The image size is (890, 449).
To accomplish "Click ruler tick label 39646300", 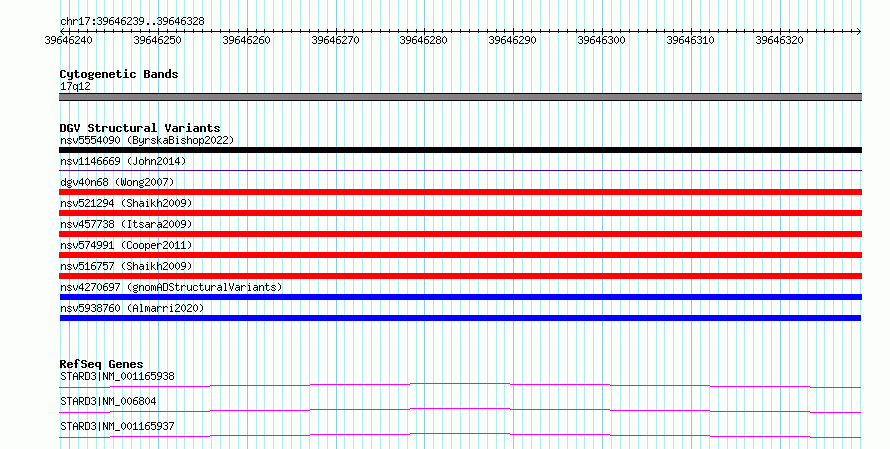I will click(602, 40).
